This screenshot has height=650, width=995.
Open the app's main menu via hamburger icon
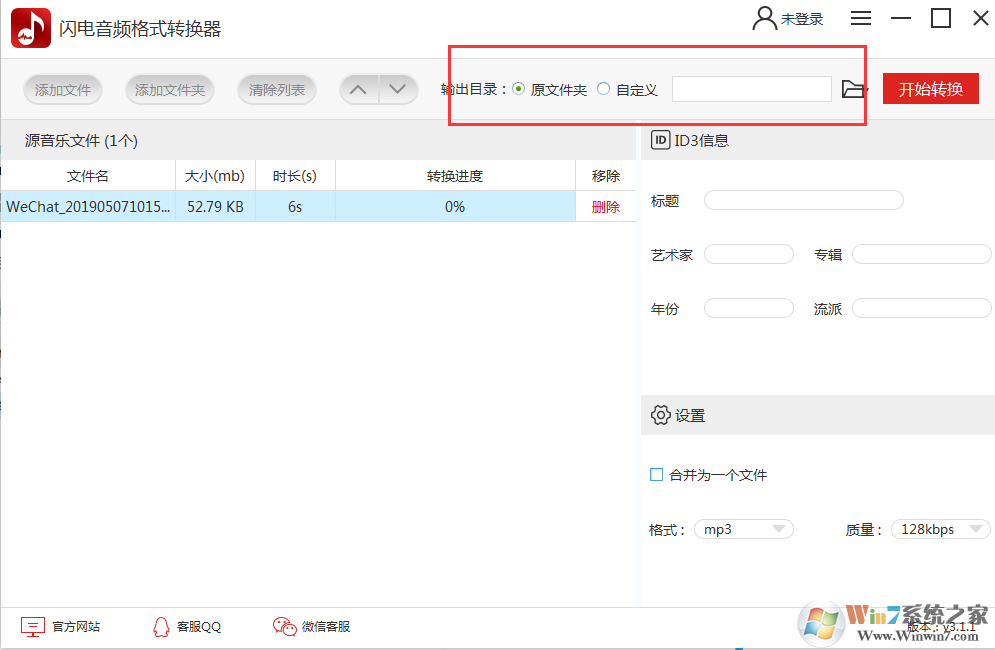coord(861,17)
